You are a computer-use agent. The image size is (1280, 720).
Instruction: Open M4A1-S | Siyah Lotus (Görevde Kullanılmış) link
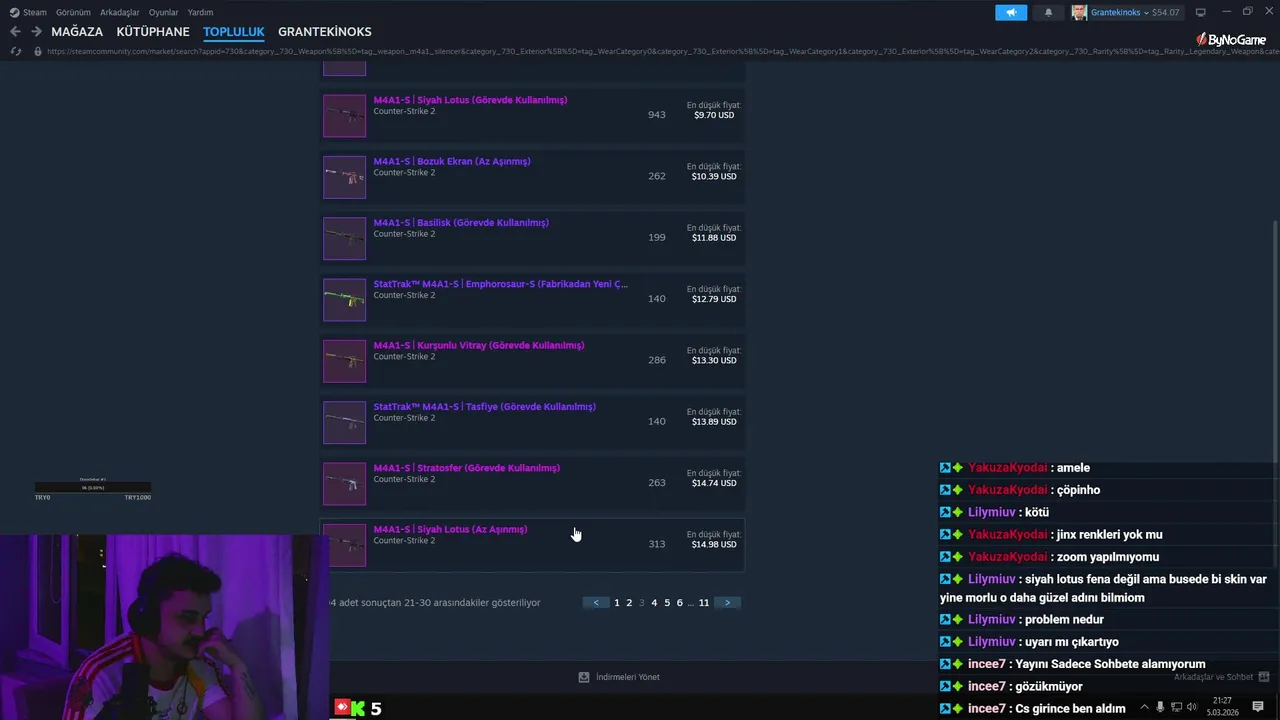[x=470, y=100]
